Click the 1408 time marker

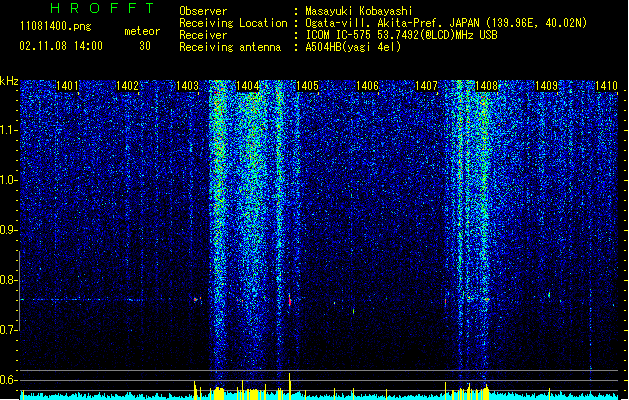(487, 86)
